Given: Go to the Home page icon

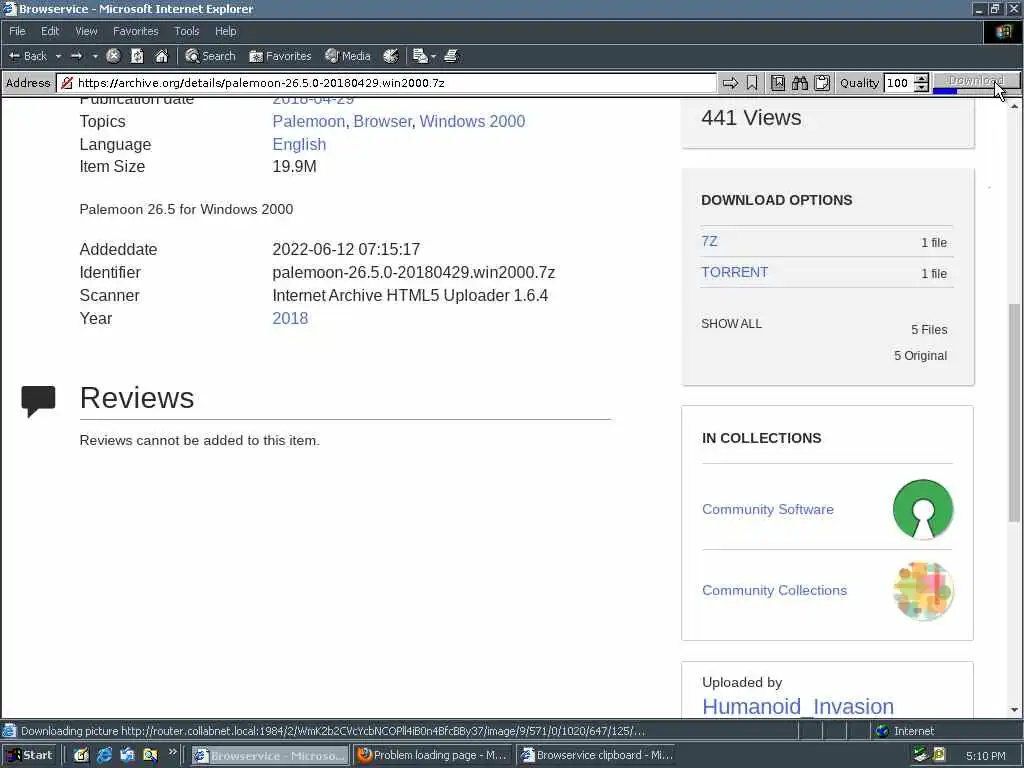Looking at the screenshot, I should click(161, 56).
